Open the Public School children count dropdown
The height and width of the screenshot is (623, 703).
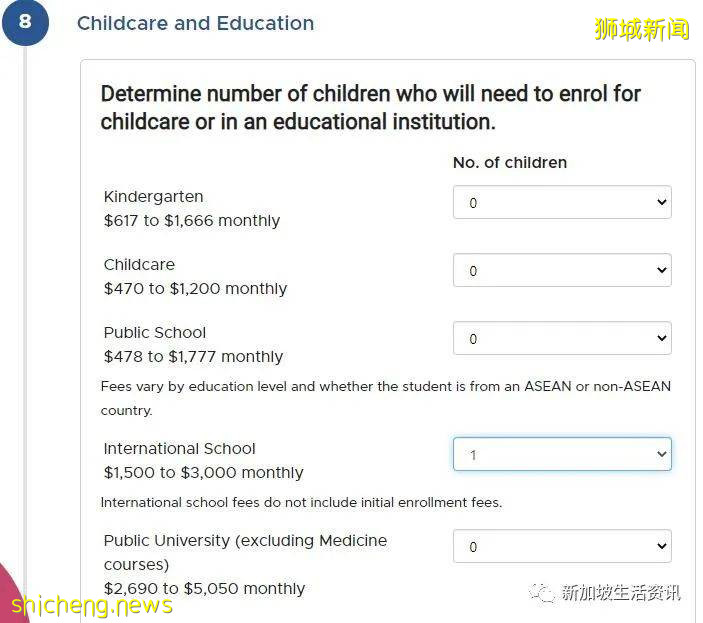coord(561,338)
